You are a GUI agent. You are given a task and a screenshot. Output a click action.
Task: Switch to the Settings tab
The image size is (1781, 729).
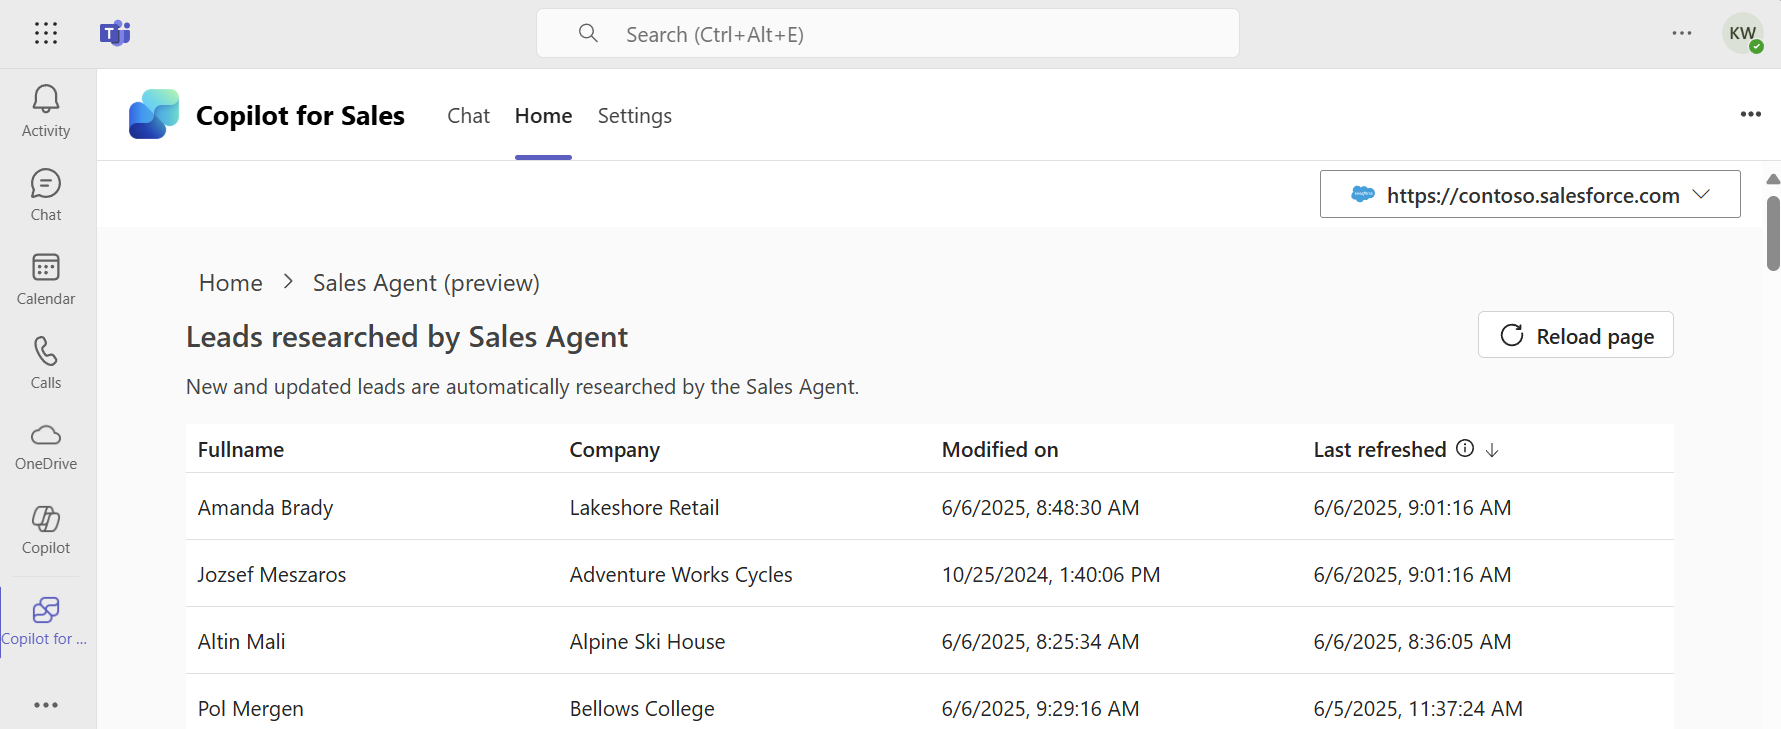pos(634,116)
